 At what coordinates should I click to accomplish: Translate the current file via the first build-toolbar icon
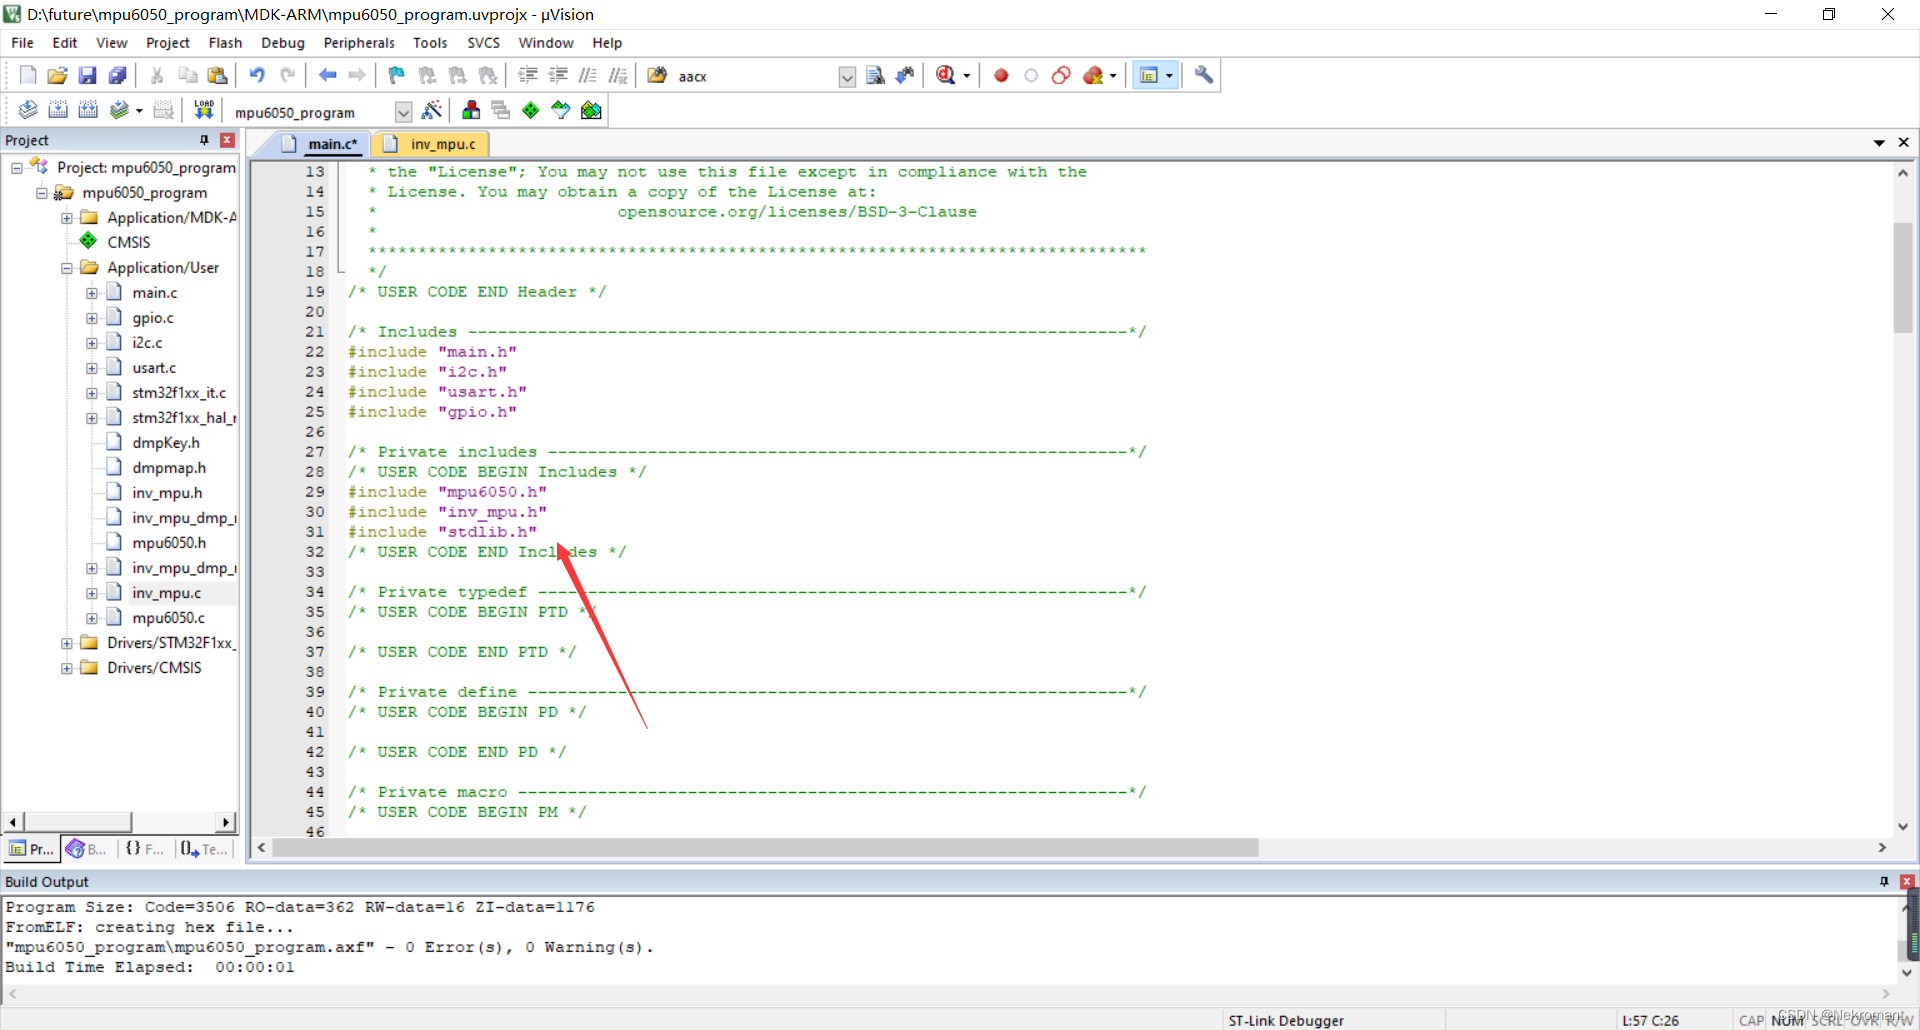[28, 110]
